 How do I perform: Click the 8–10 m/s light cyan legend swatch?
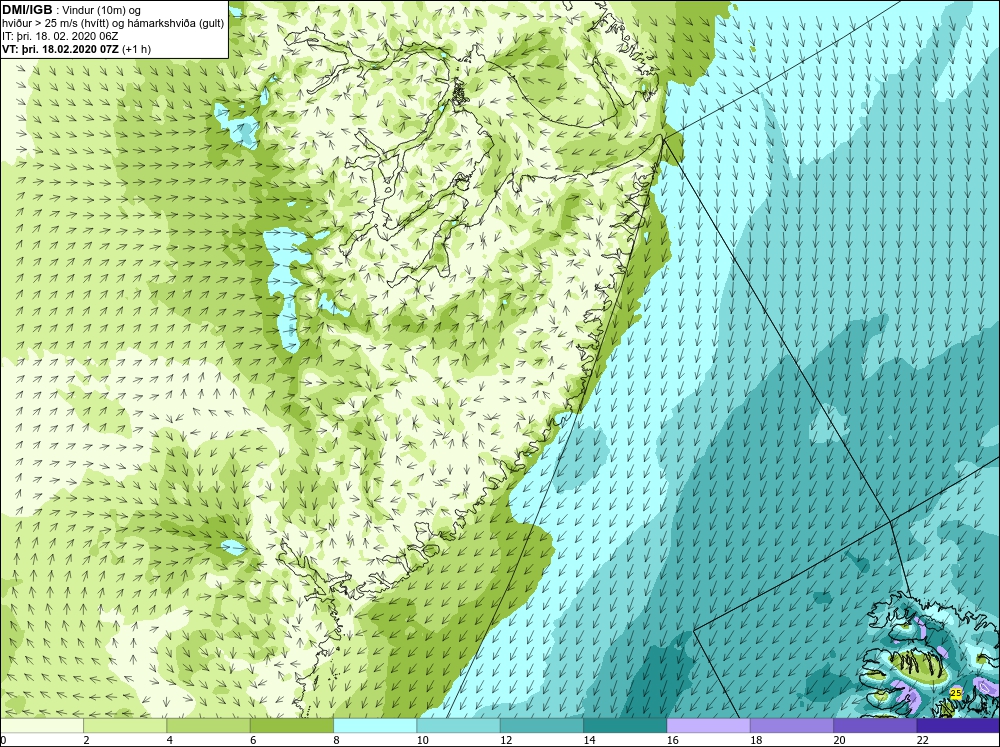click(x=375, y=726)
